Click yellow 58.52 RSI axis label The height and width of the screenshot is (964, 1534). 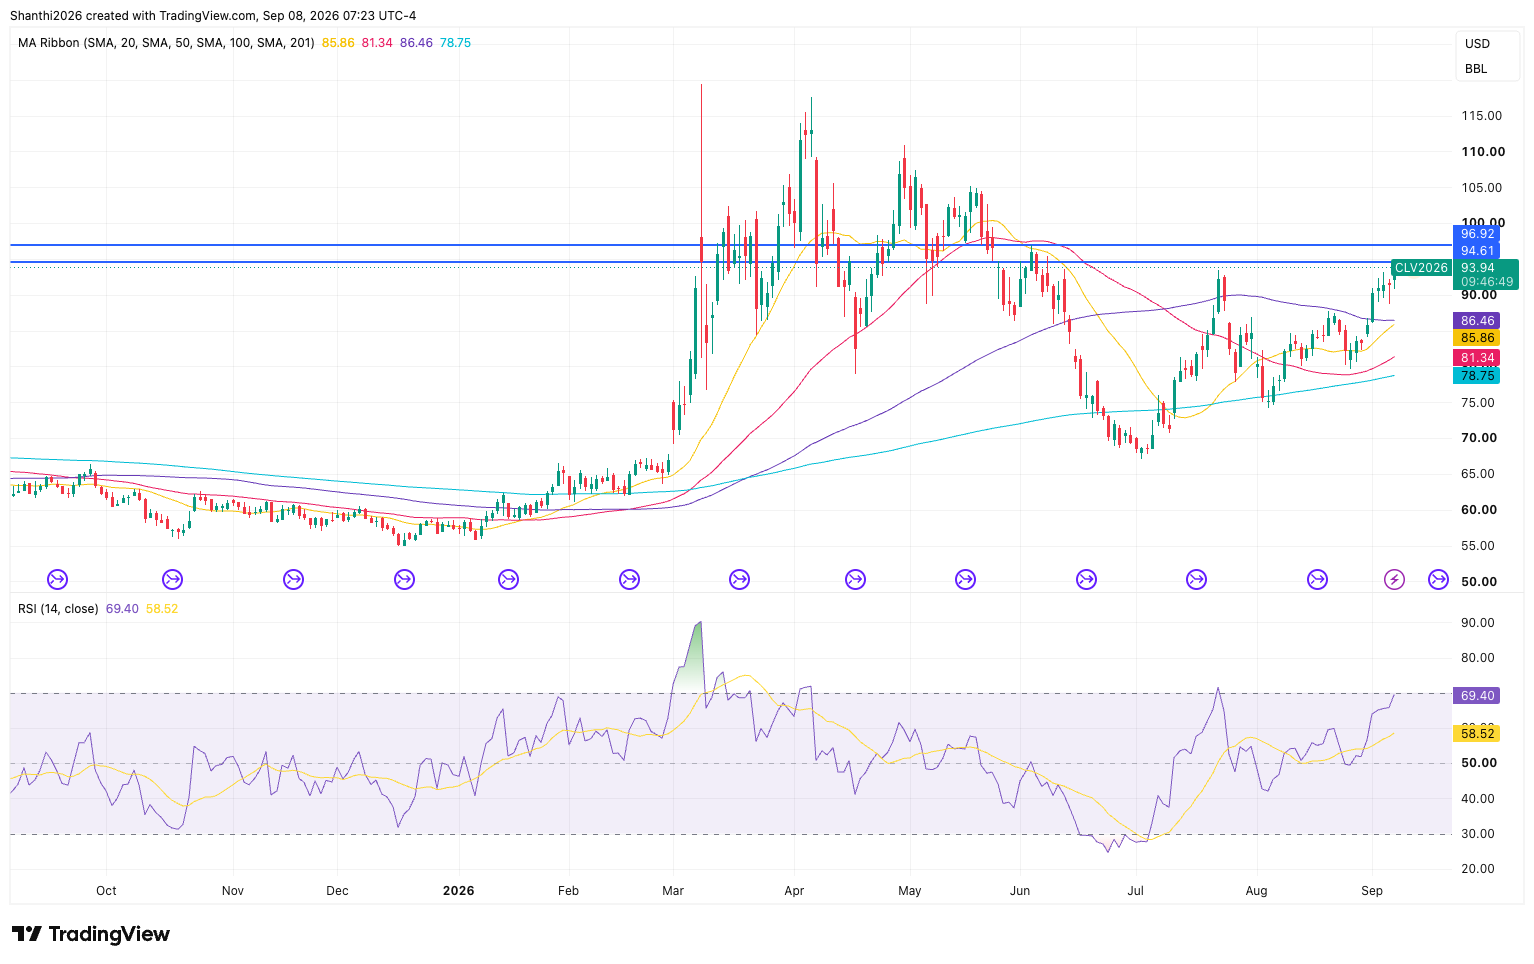point(1477,734)
